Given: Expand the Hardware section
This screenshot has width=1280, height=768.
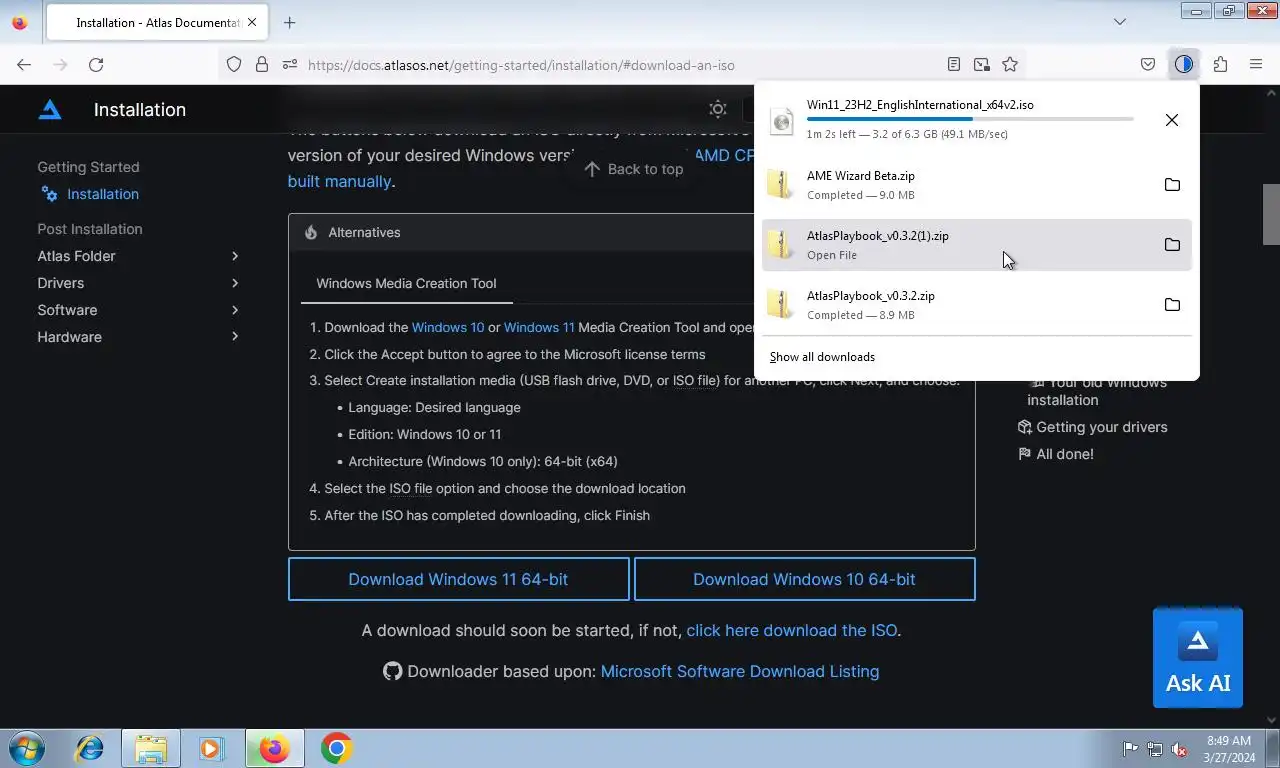Looking at the screenshot, I should tap(138, 337).
